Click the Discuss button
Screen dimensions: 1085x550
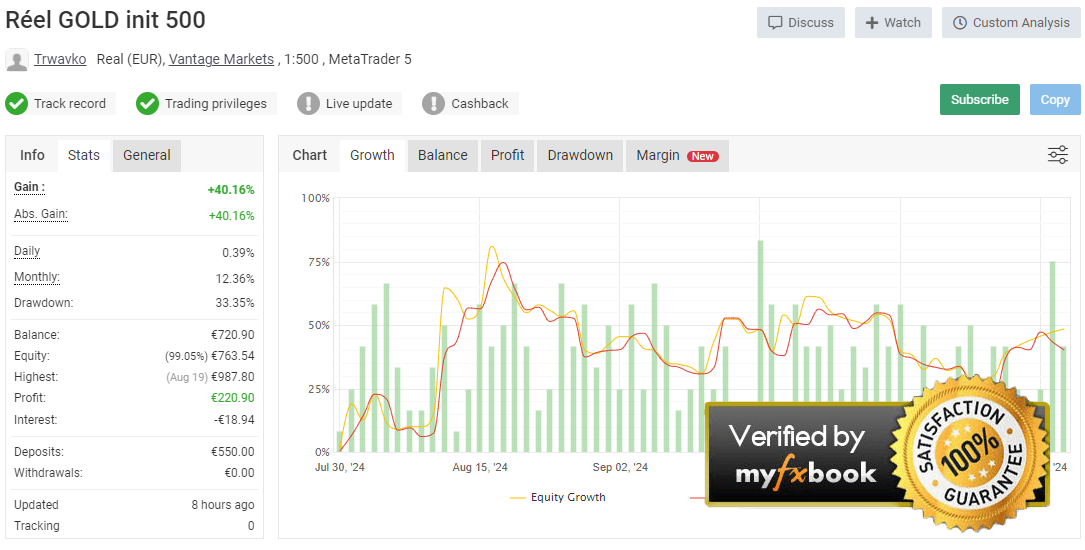point(801,23)
